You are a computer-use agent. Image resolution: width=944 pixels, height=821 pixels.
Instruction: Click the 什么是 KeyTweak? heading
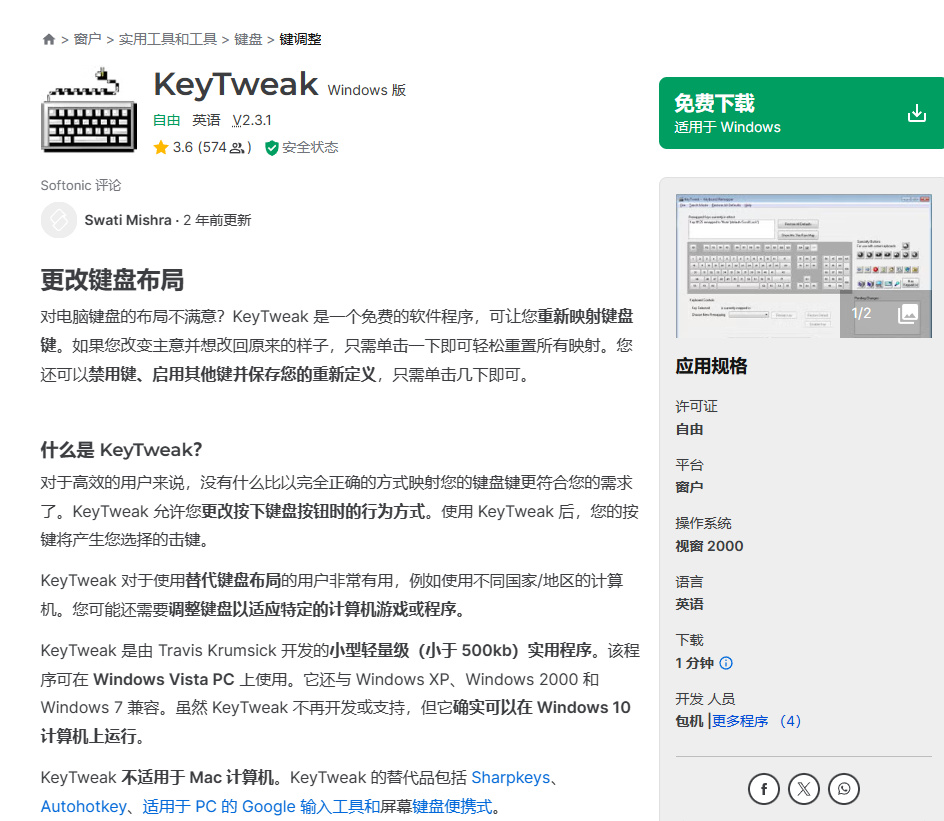pyautogui.click(x=121, y=450)
